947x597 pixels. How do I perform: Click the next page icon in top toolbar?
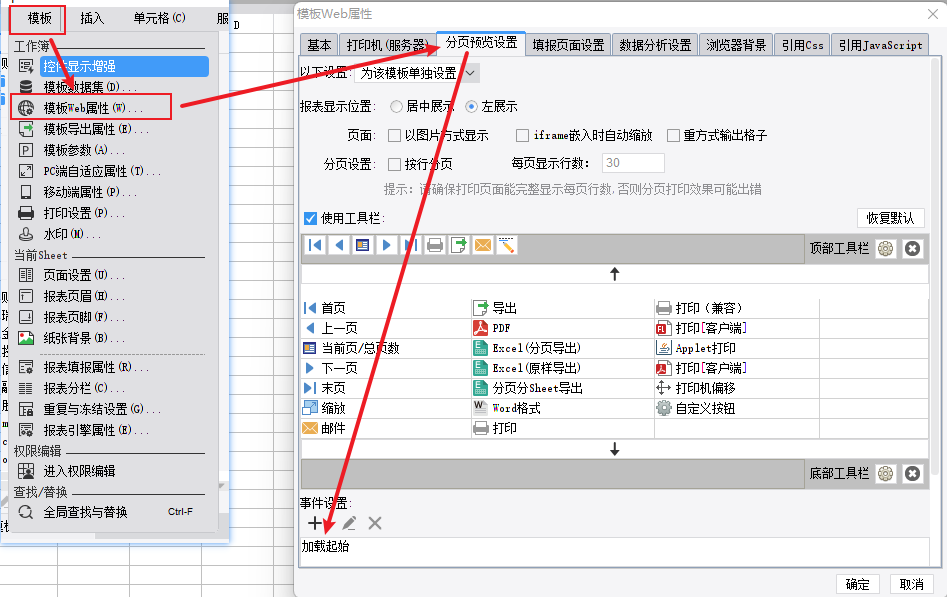(387, 245)
